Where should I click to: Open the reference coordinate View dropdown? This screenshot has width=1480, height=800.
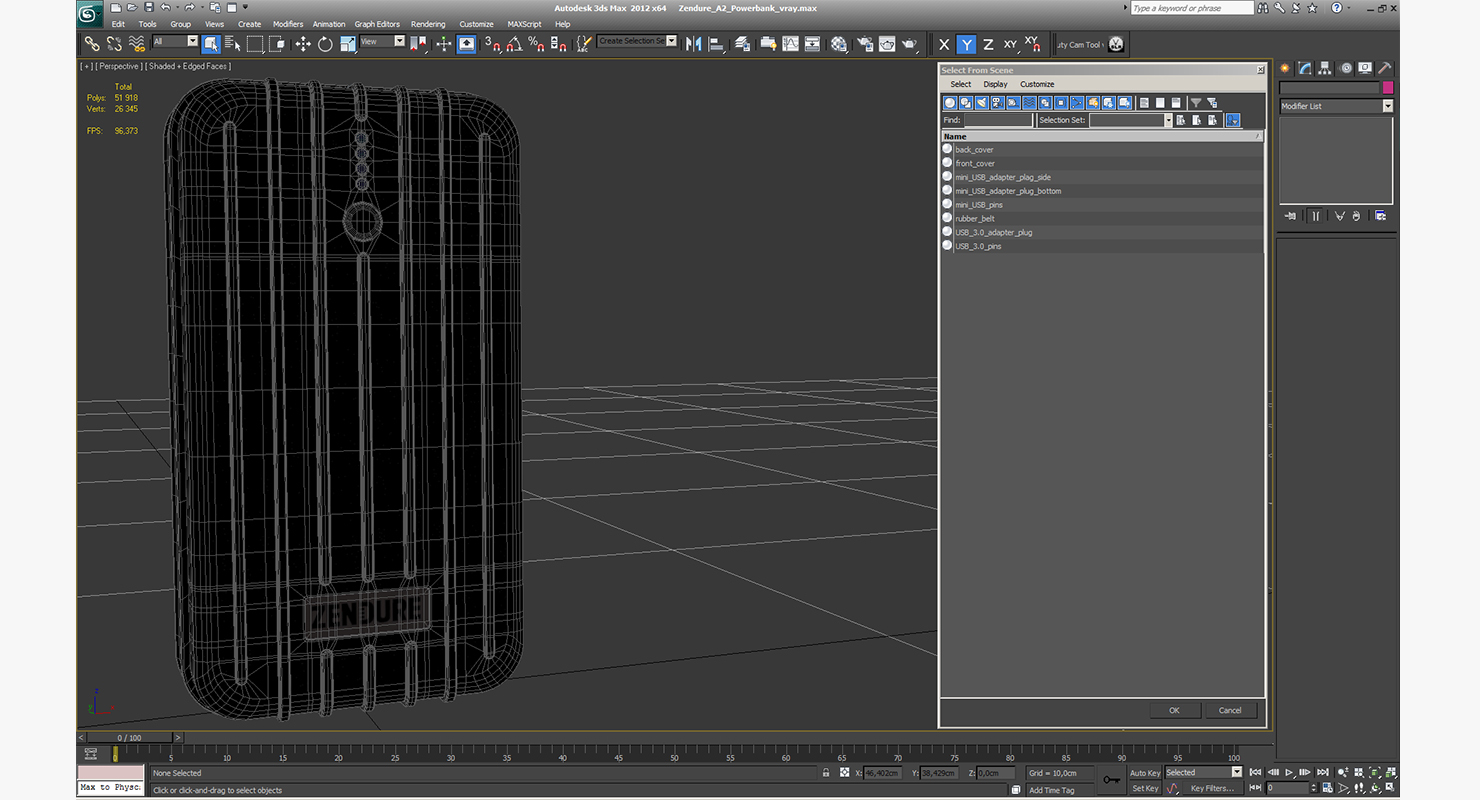(x=382, y=42)
